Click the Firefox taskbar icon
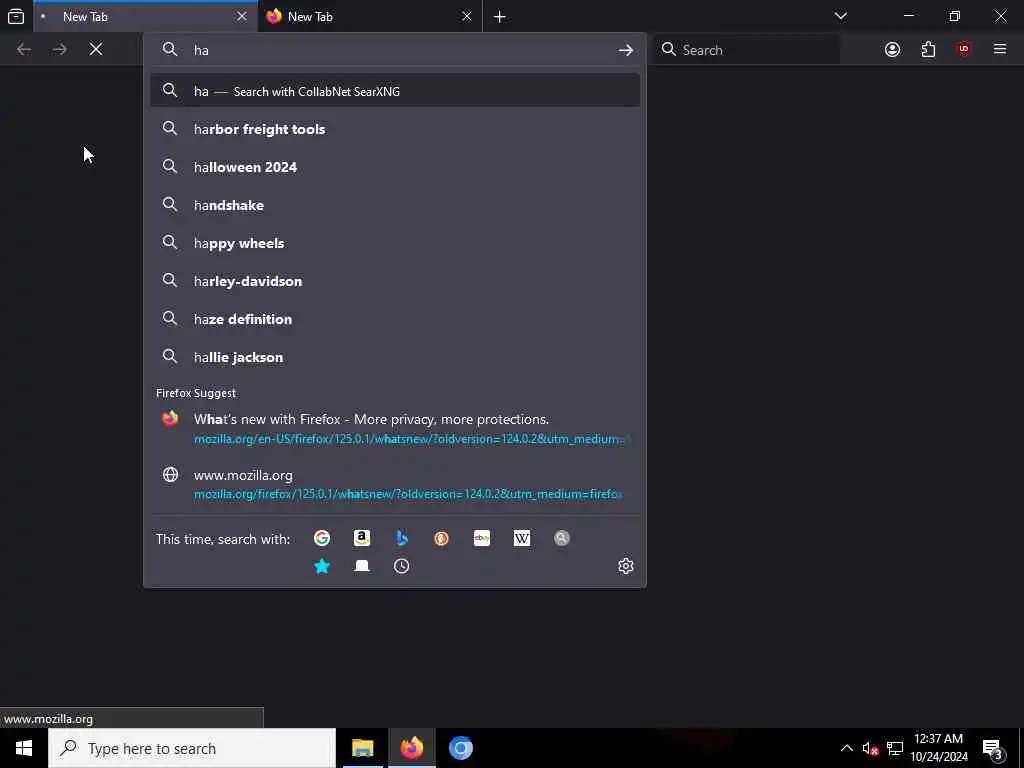 [x=411, y=748]
